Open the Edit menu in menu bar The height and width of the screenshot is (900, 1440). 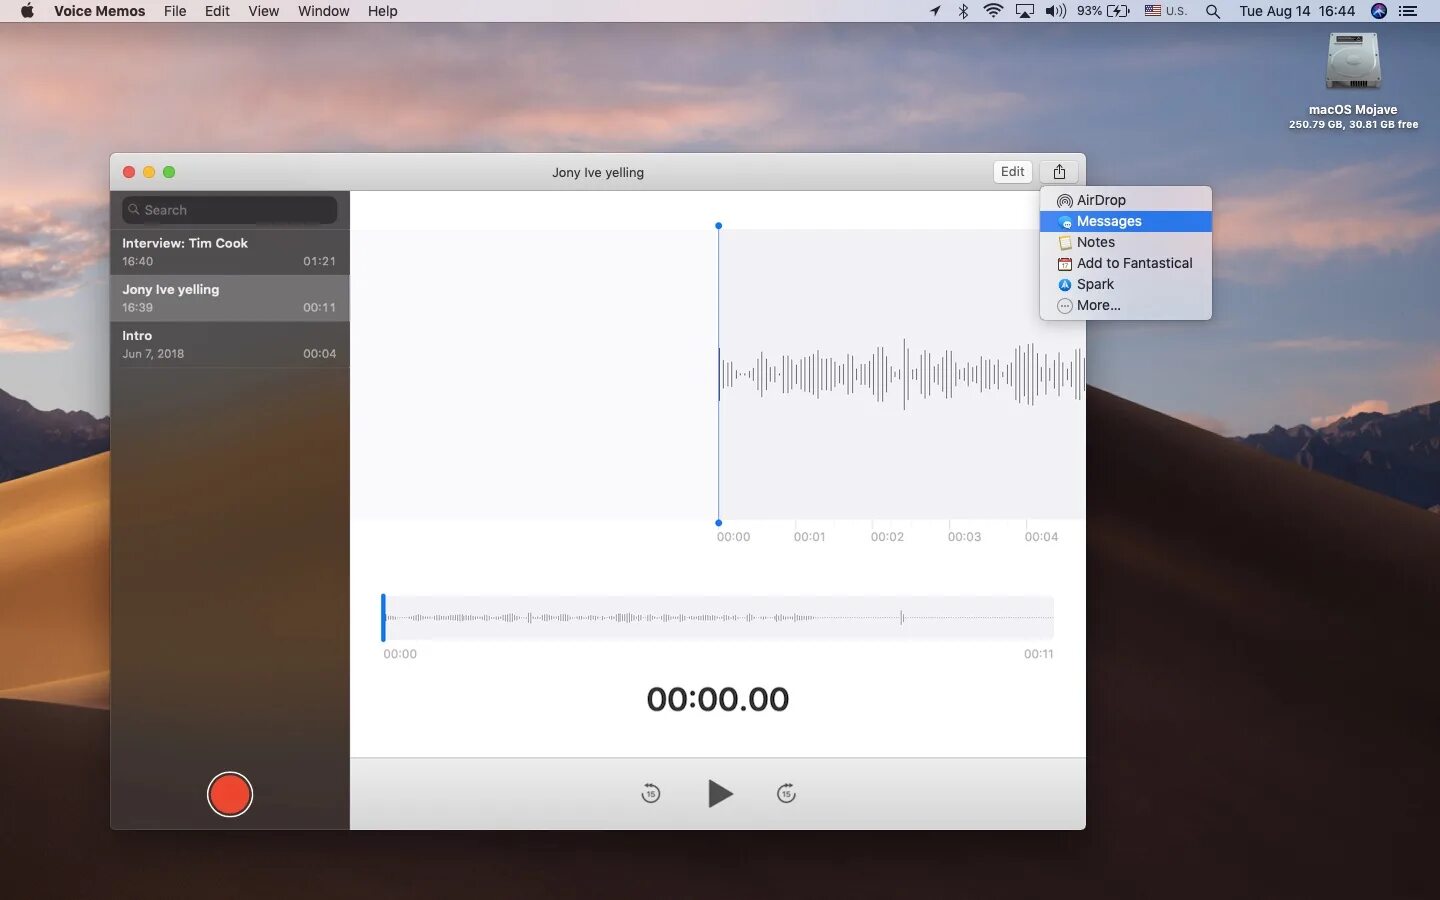tap(217, 11)
